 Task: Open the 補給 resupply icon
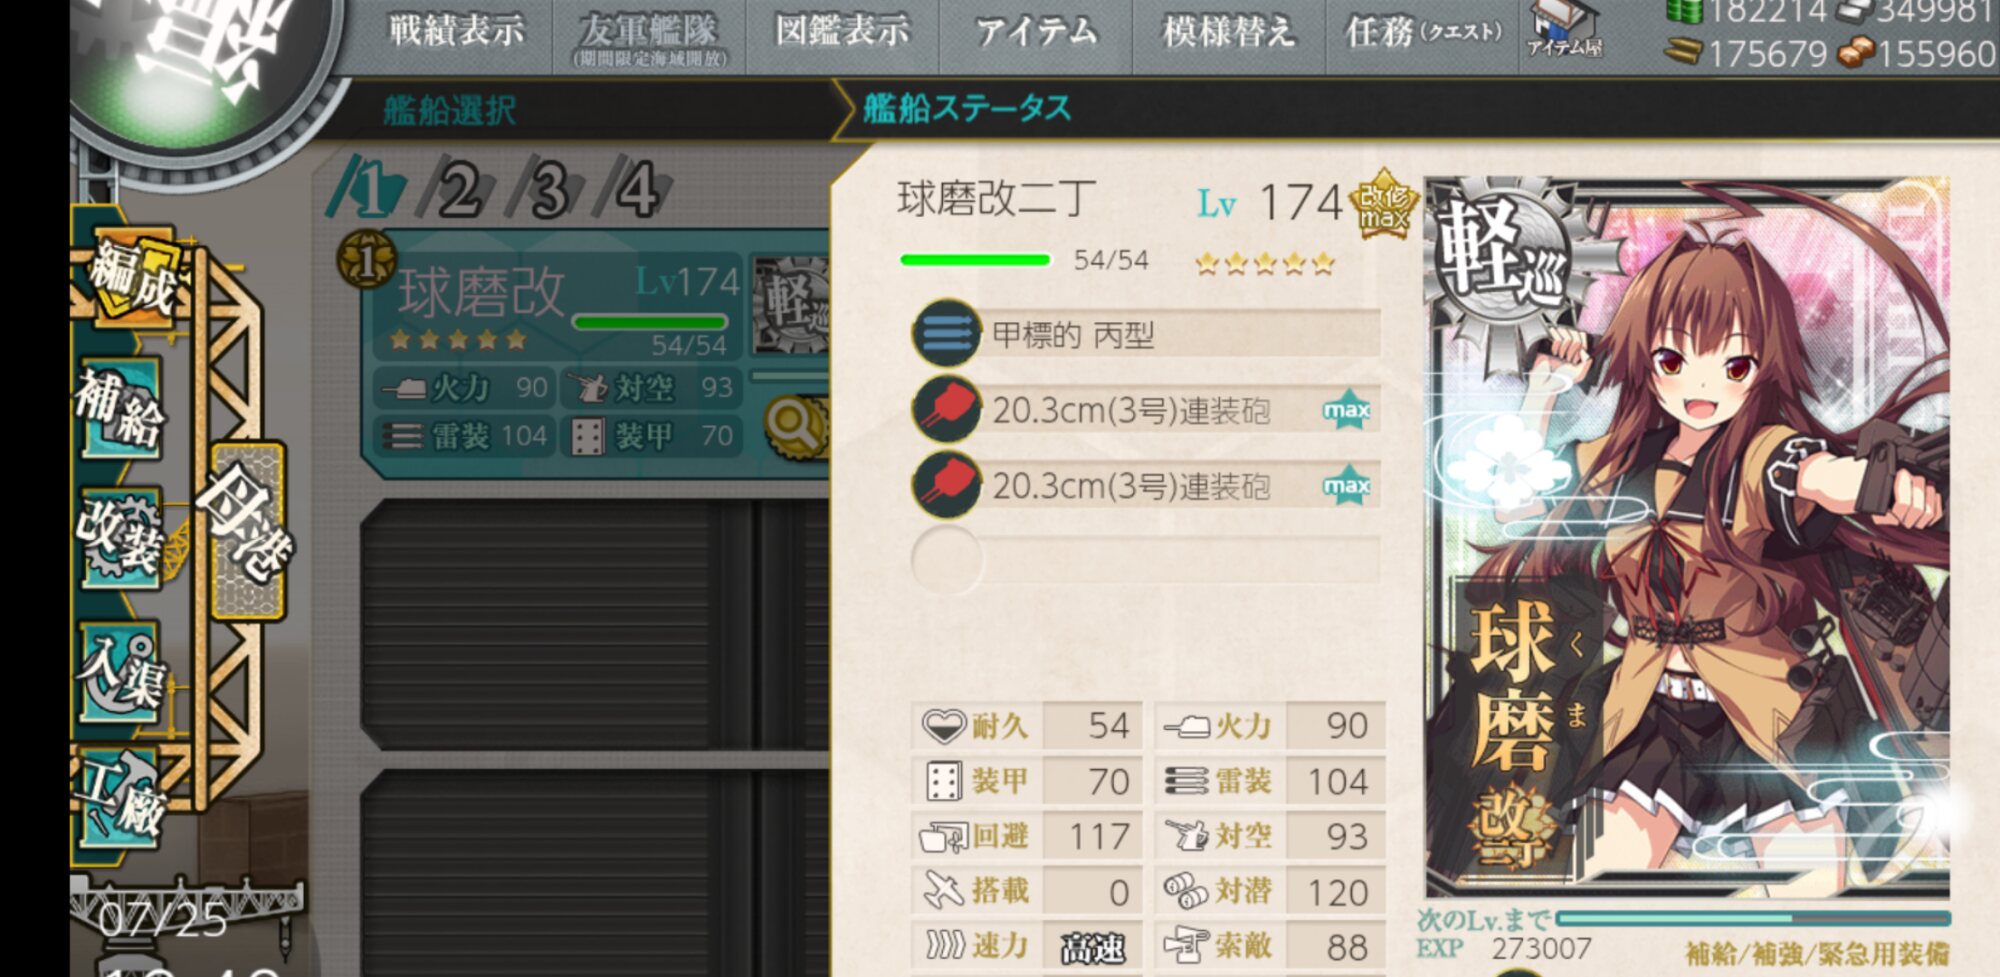[120, 406]
